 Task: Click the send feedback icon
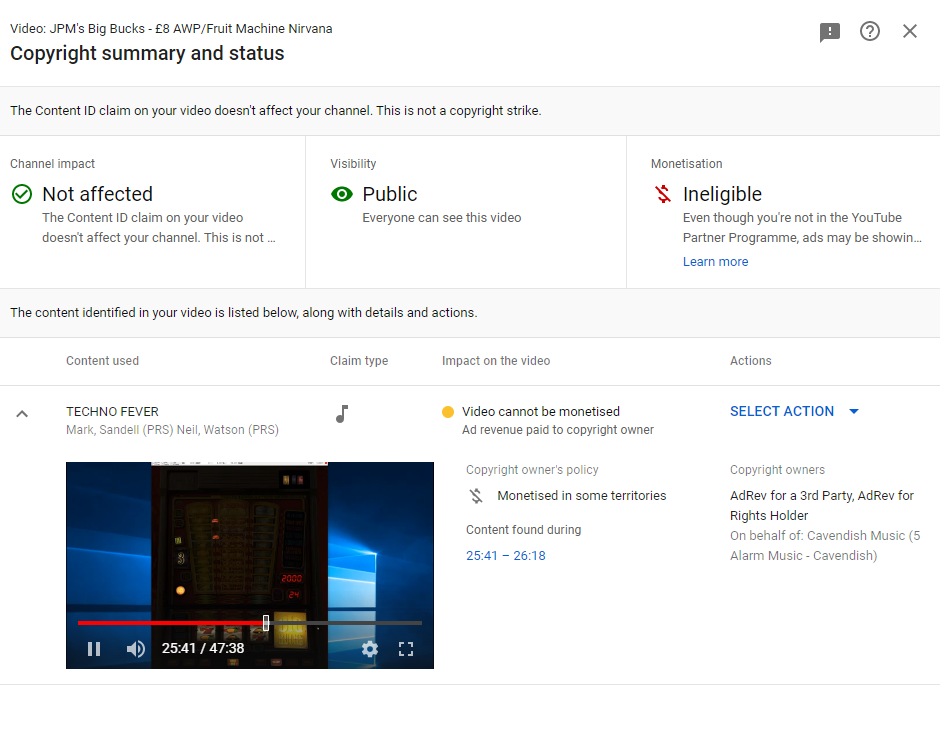(830, 32)
